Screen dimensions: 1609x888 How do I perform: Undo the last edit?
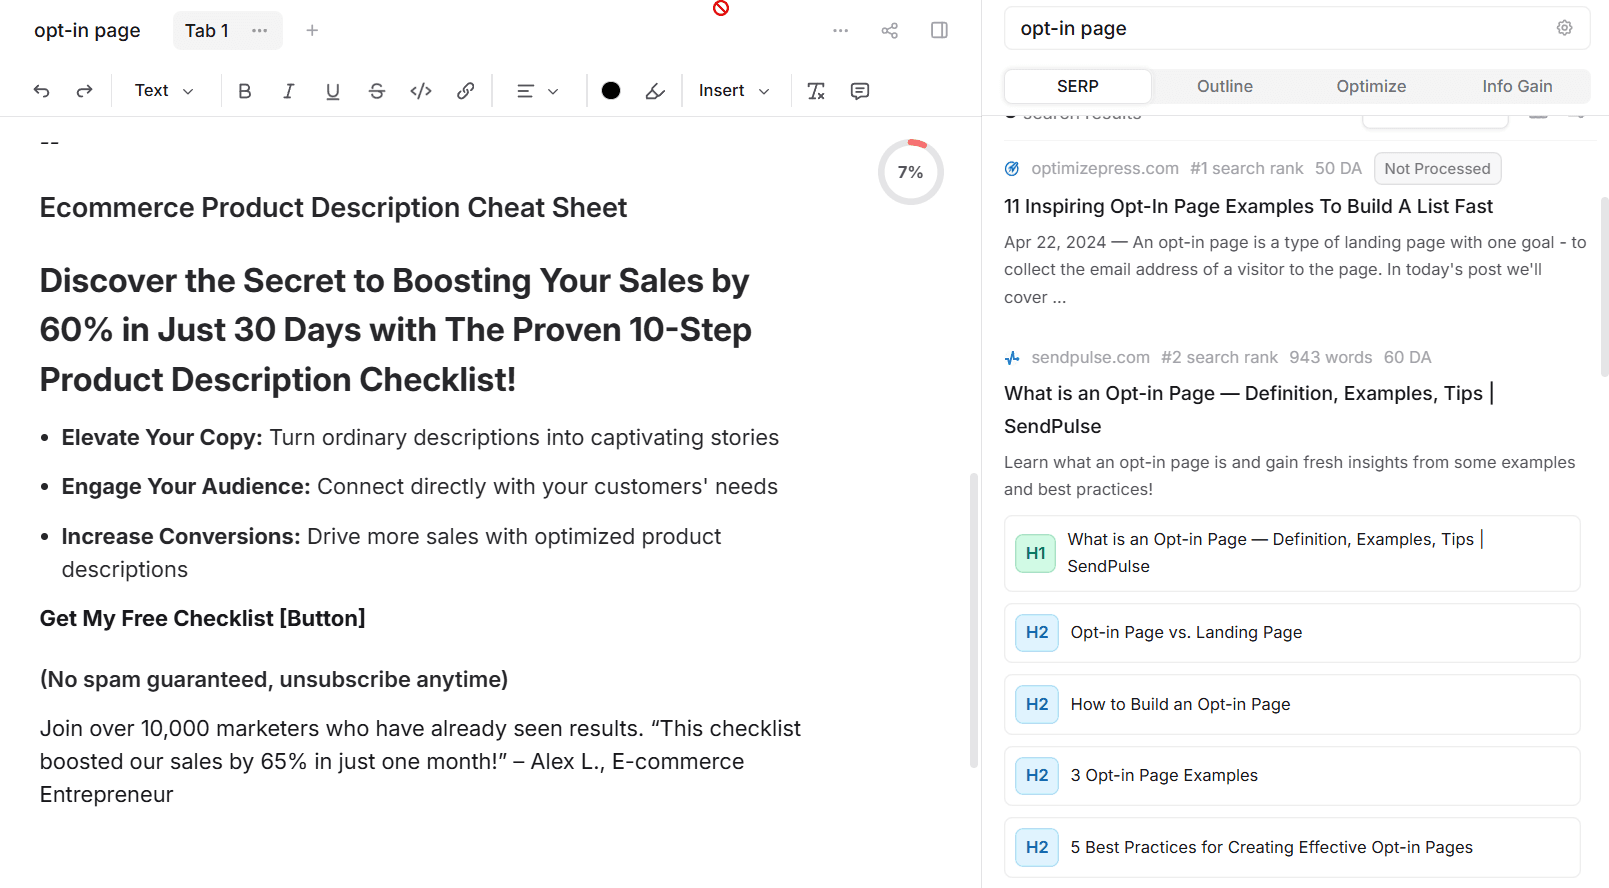pos(41,91)
